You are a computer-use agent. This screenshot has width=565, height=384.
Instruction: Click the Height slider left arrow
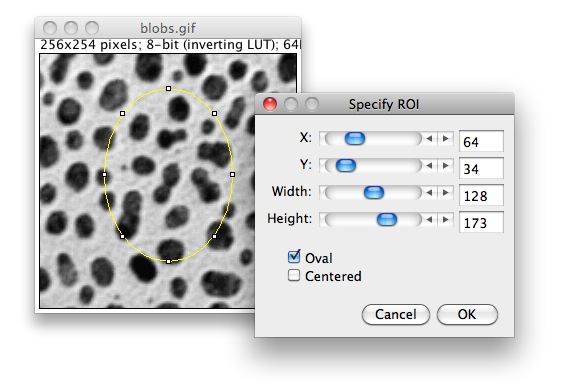click(x=429, y=220)
